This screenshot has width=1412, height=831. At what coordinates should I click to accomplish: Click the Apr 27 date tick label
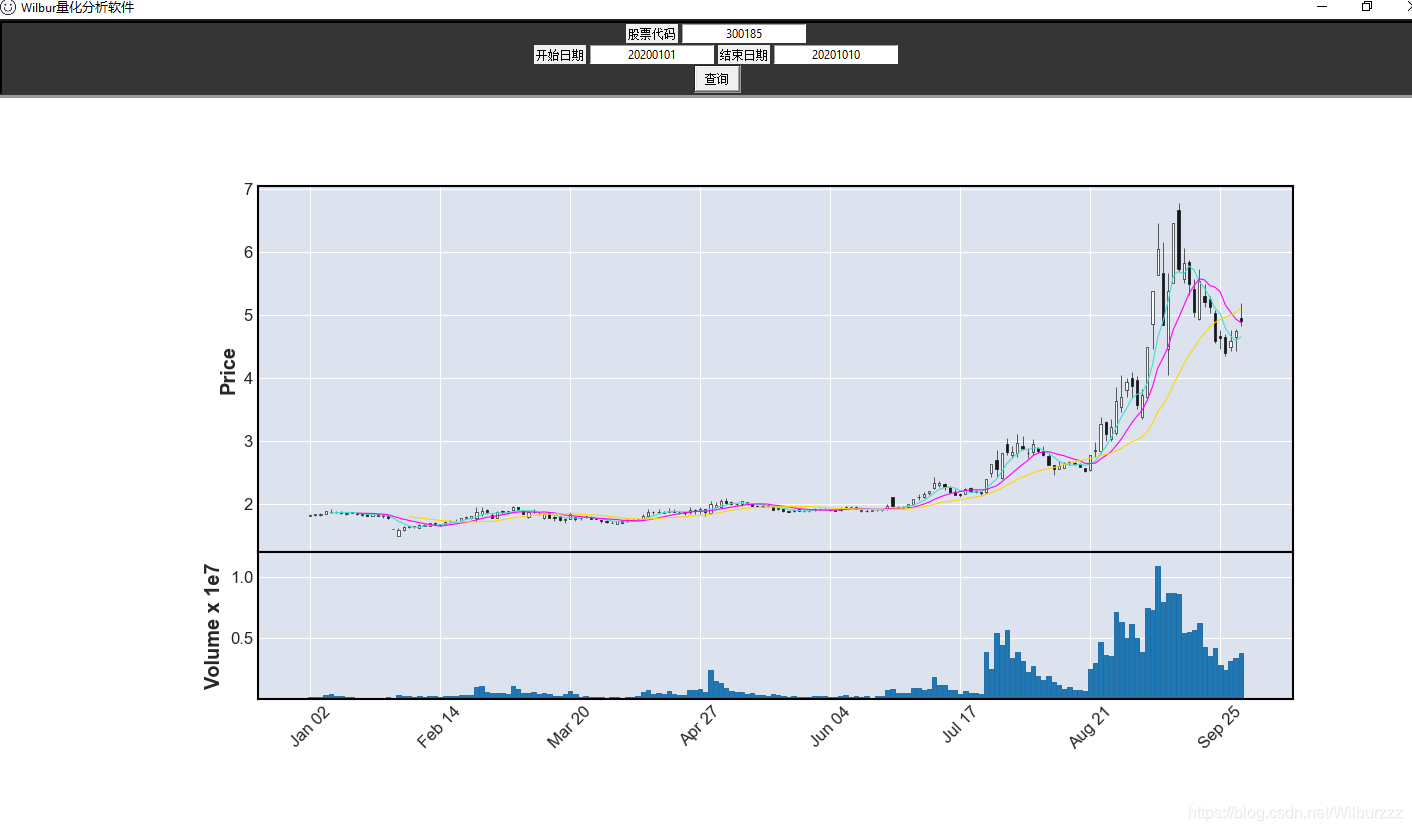[x=699, y=726]
